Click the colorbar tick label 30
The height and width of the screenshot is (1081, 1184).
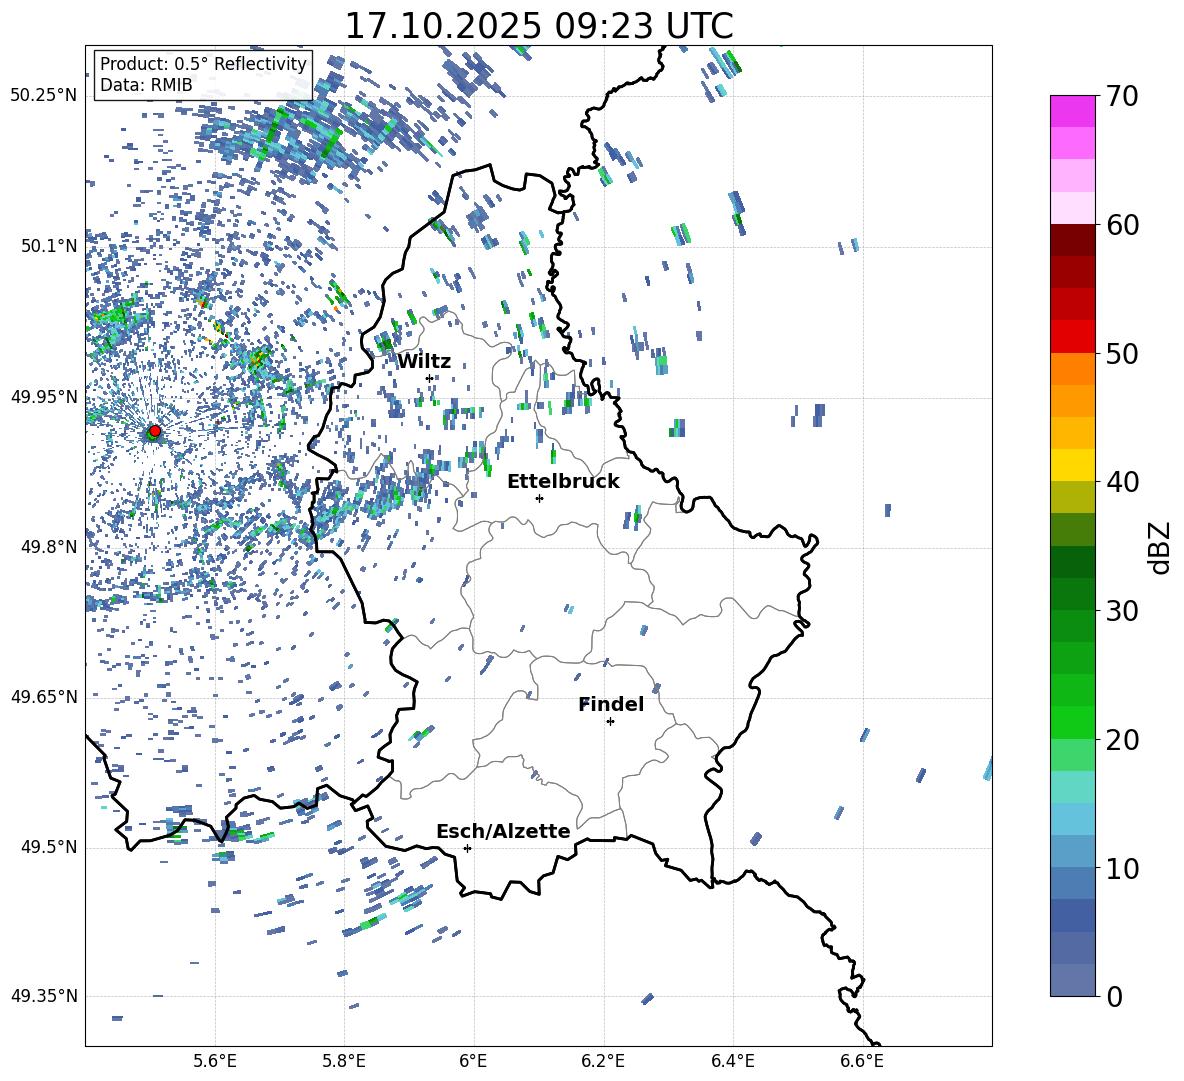(1122, 611)
